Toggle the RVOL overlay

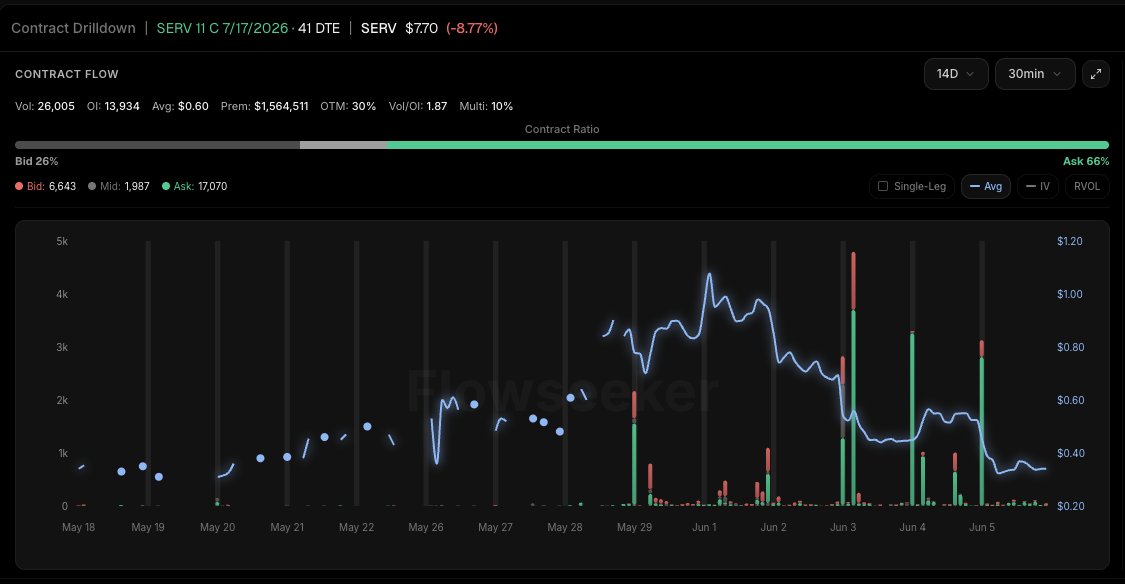(1087, 187)
